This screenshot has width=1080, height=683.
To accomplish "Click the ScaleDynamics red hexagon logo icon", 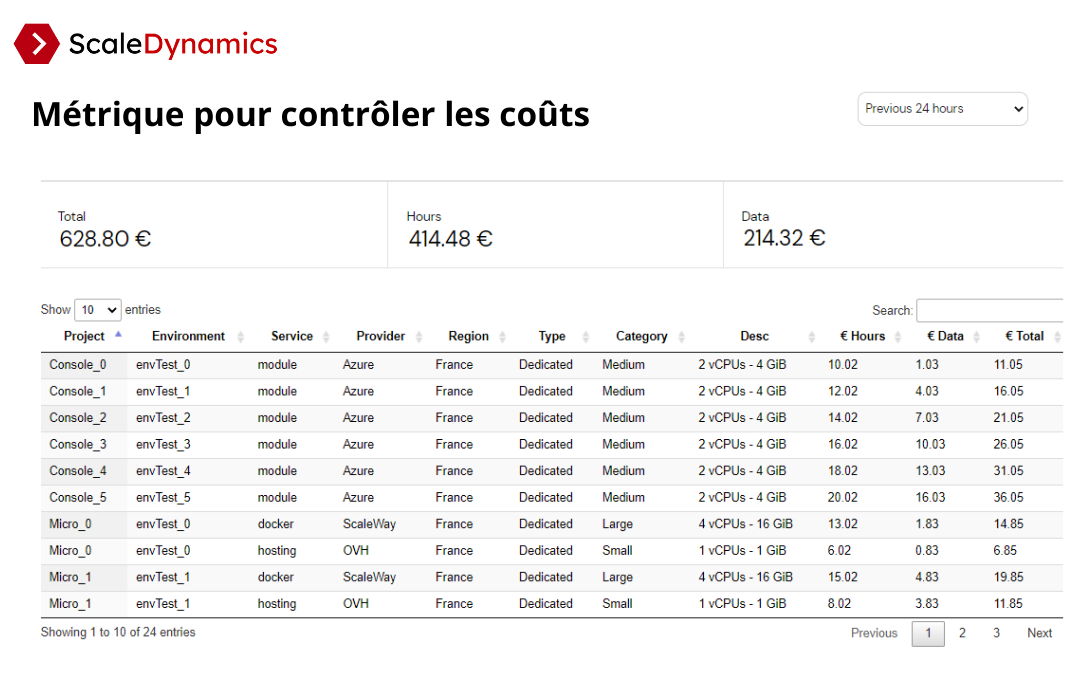I will (37, 44).
